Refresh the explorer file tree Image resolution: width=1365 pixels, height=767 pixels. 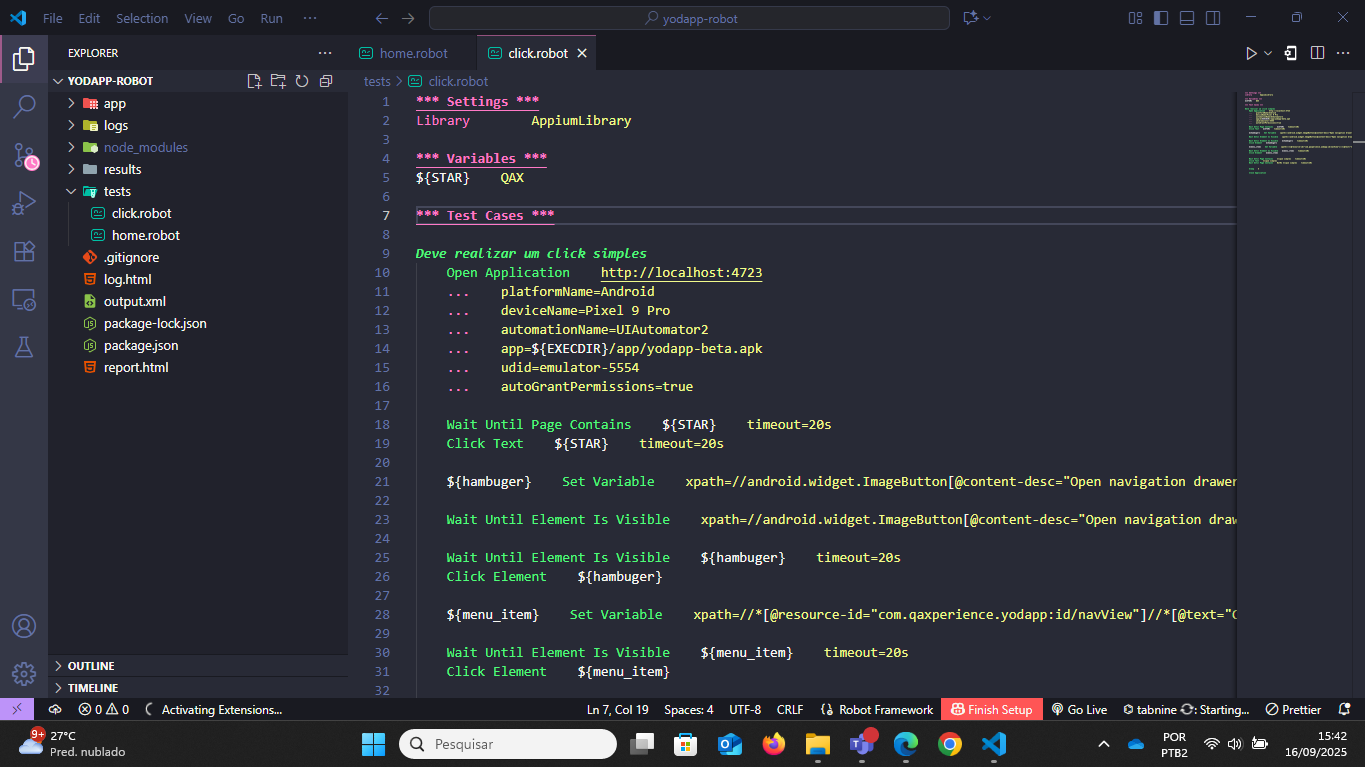point(302,81)
